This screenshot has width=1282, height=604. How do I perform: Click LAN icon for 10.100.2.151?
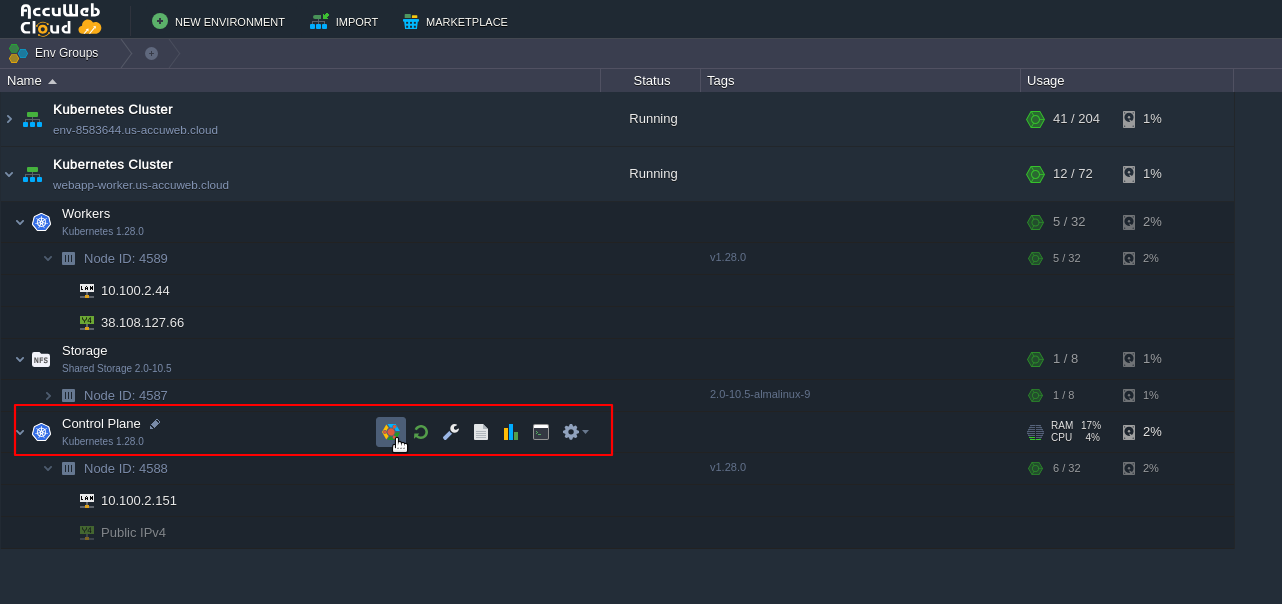[87, 501]
